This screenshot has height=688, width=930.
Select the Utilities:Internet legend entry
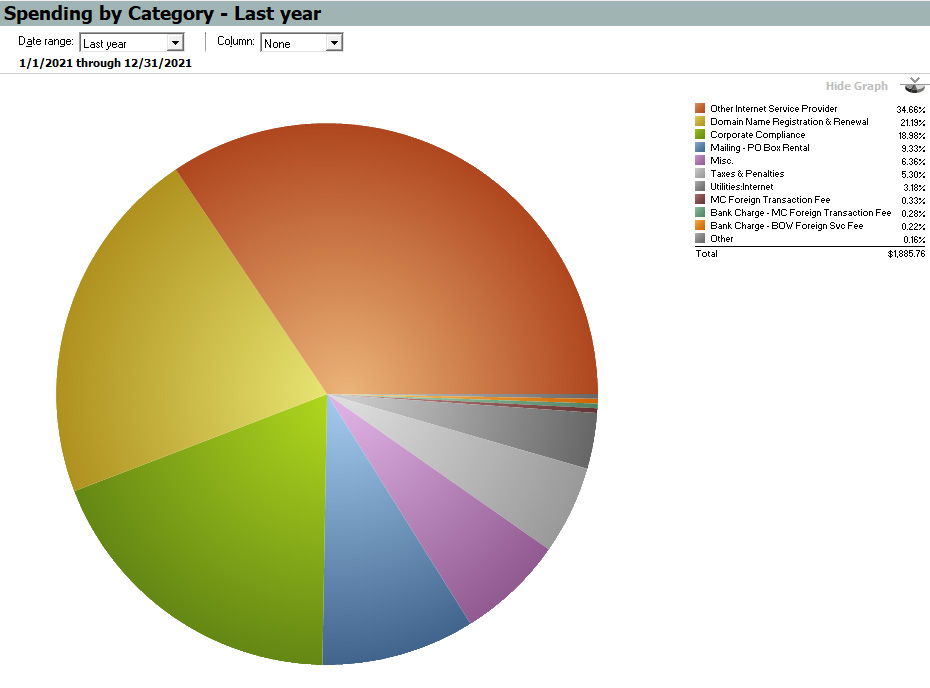pos(741,187)
